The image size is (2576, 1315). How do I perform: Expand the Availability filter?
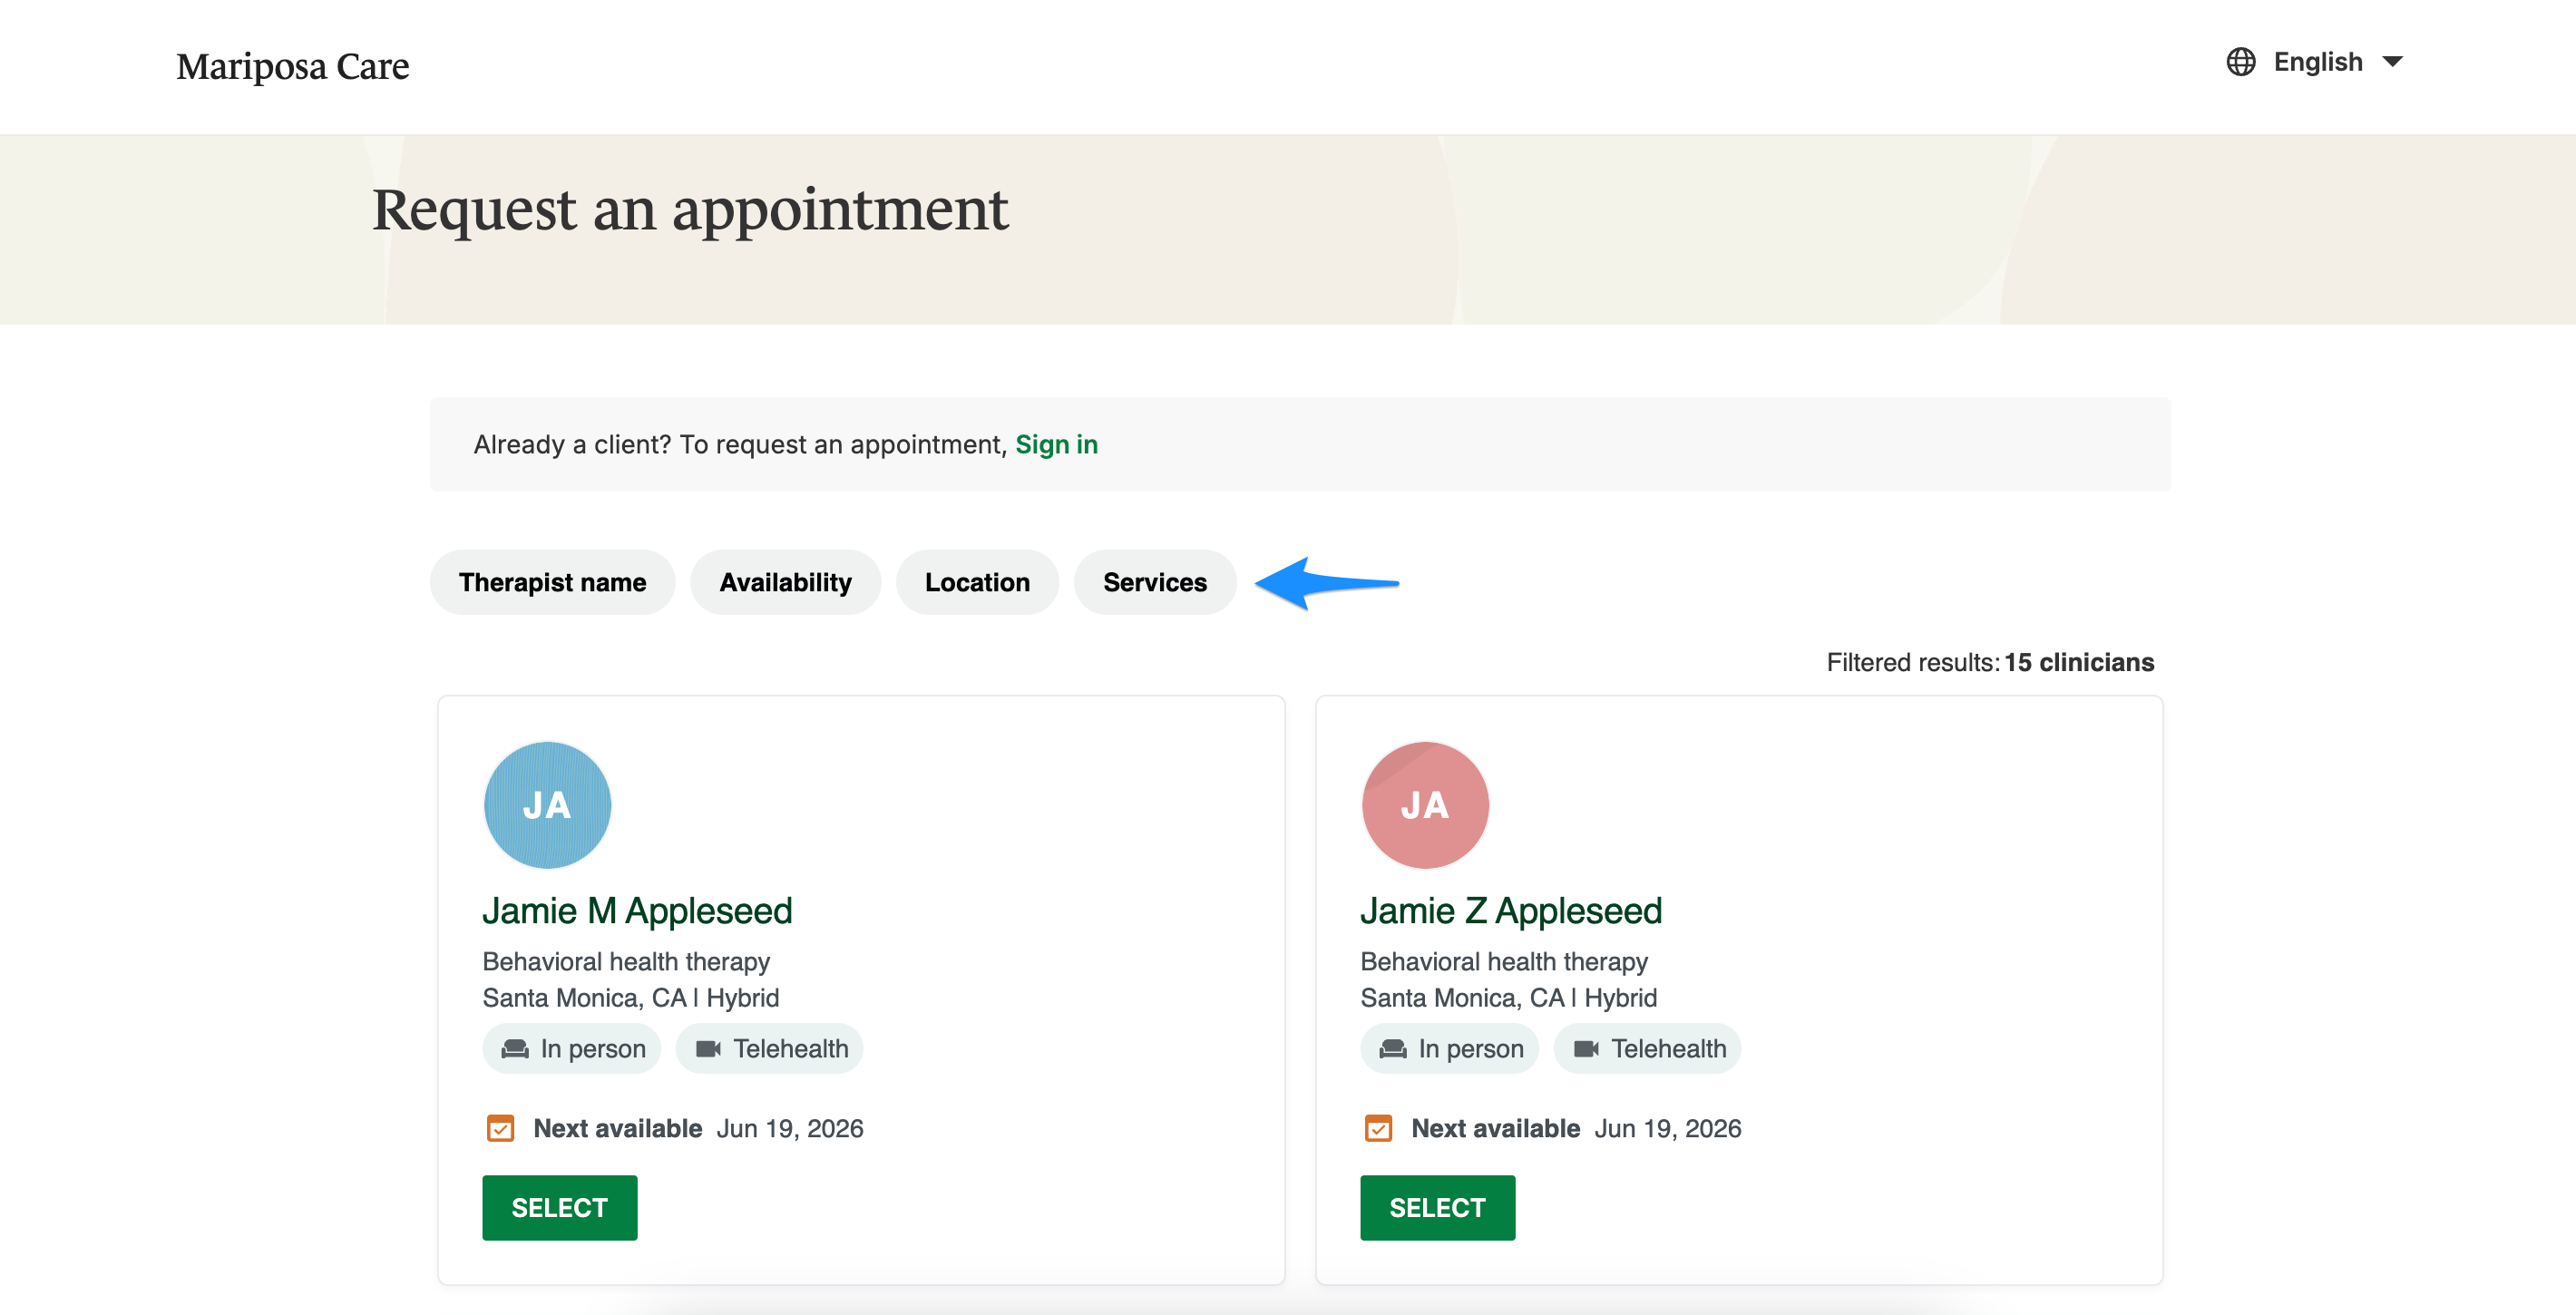[785, 582]
